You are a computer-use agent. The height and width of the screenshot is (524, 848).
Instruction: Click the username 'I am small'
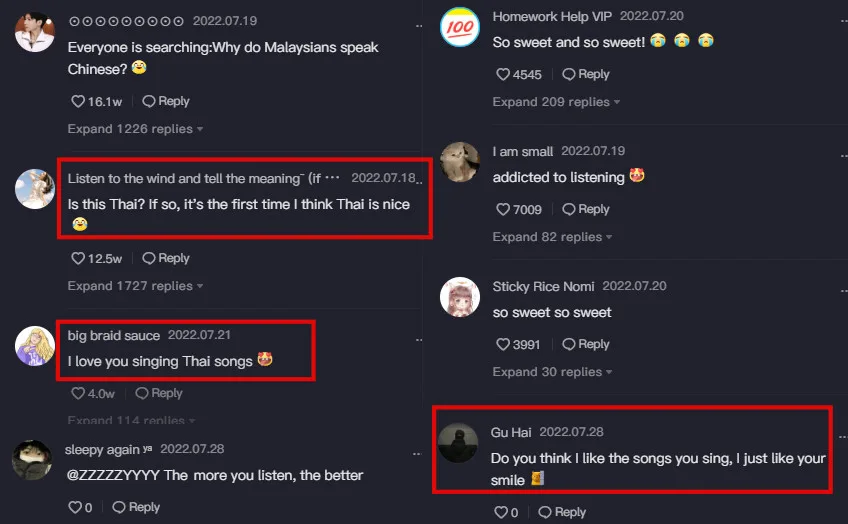click(522, 151)
